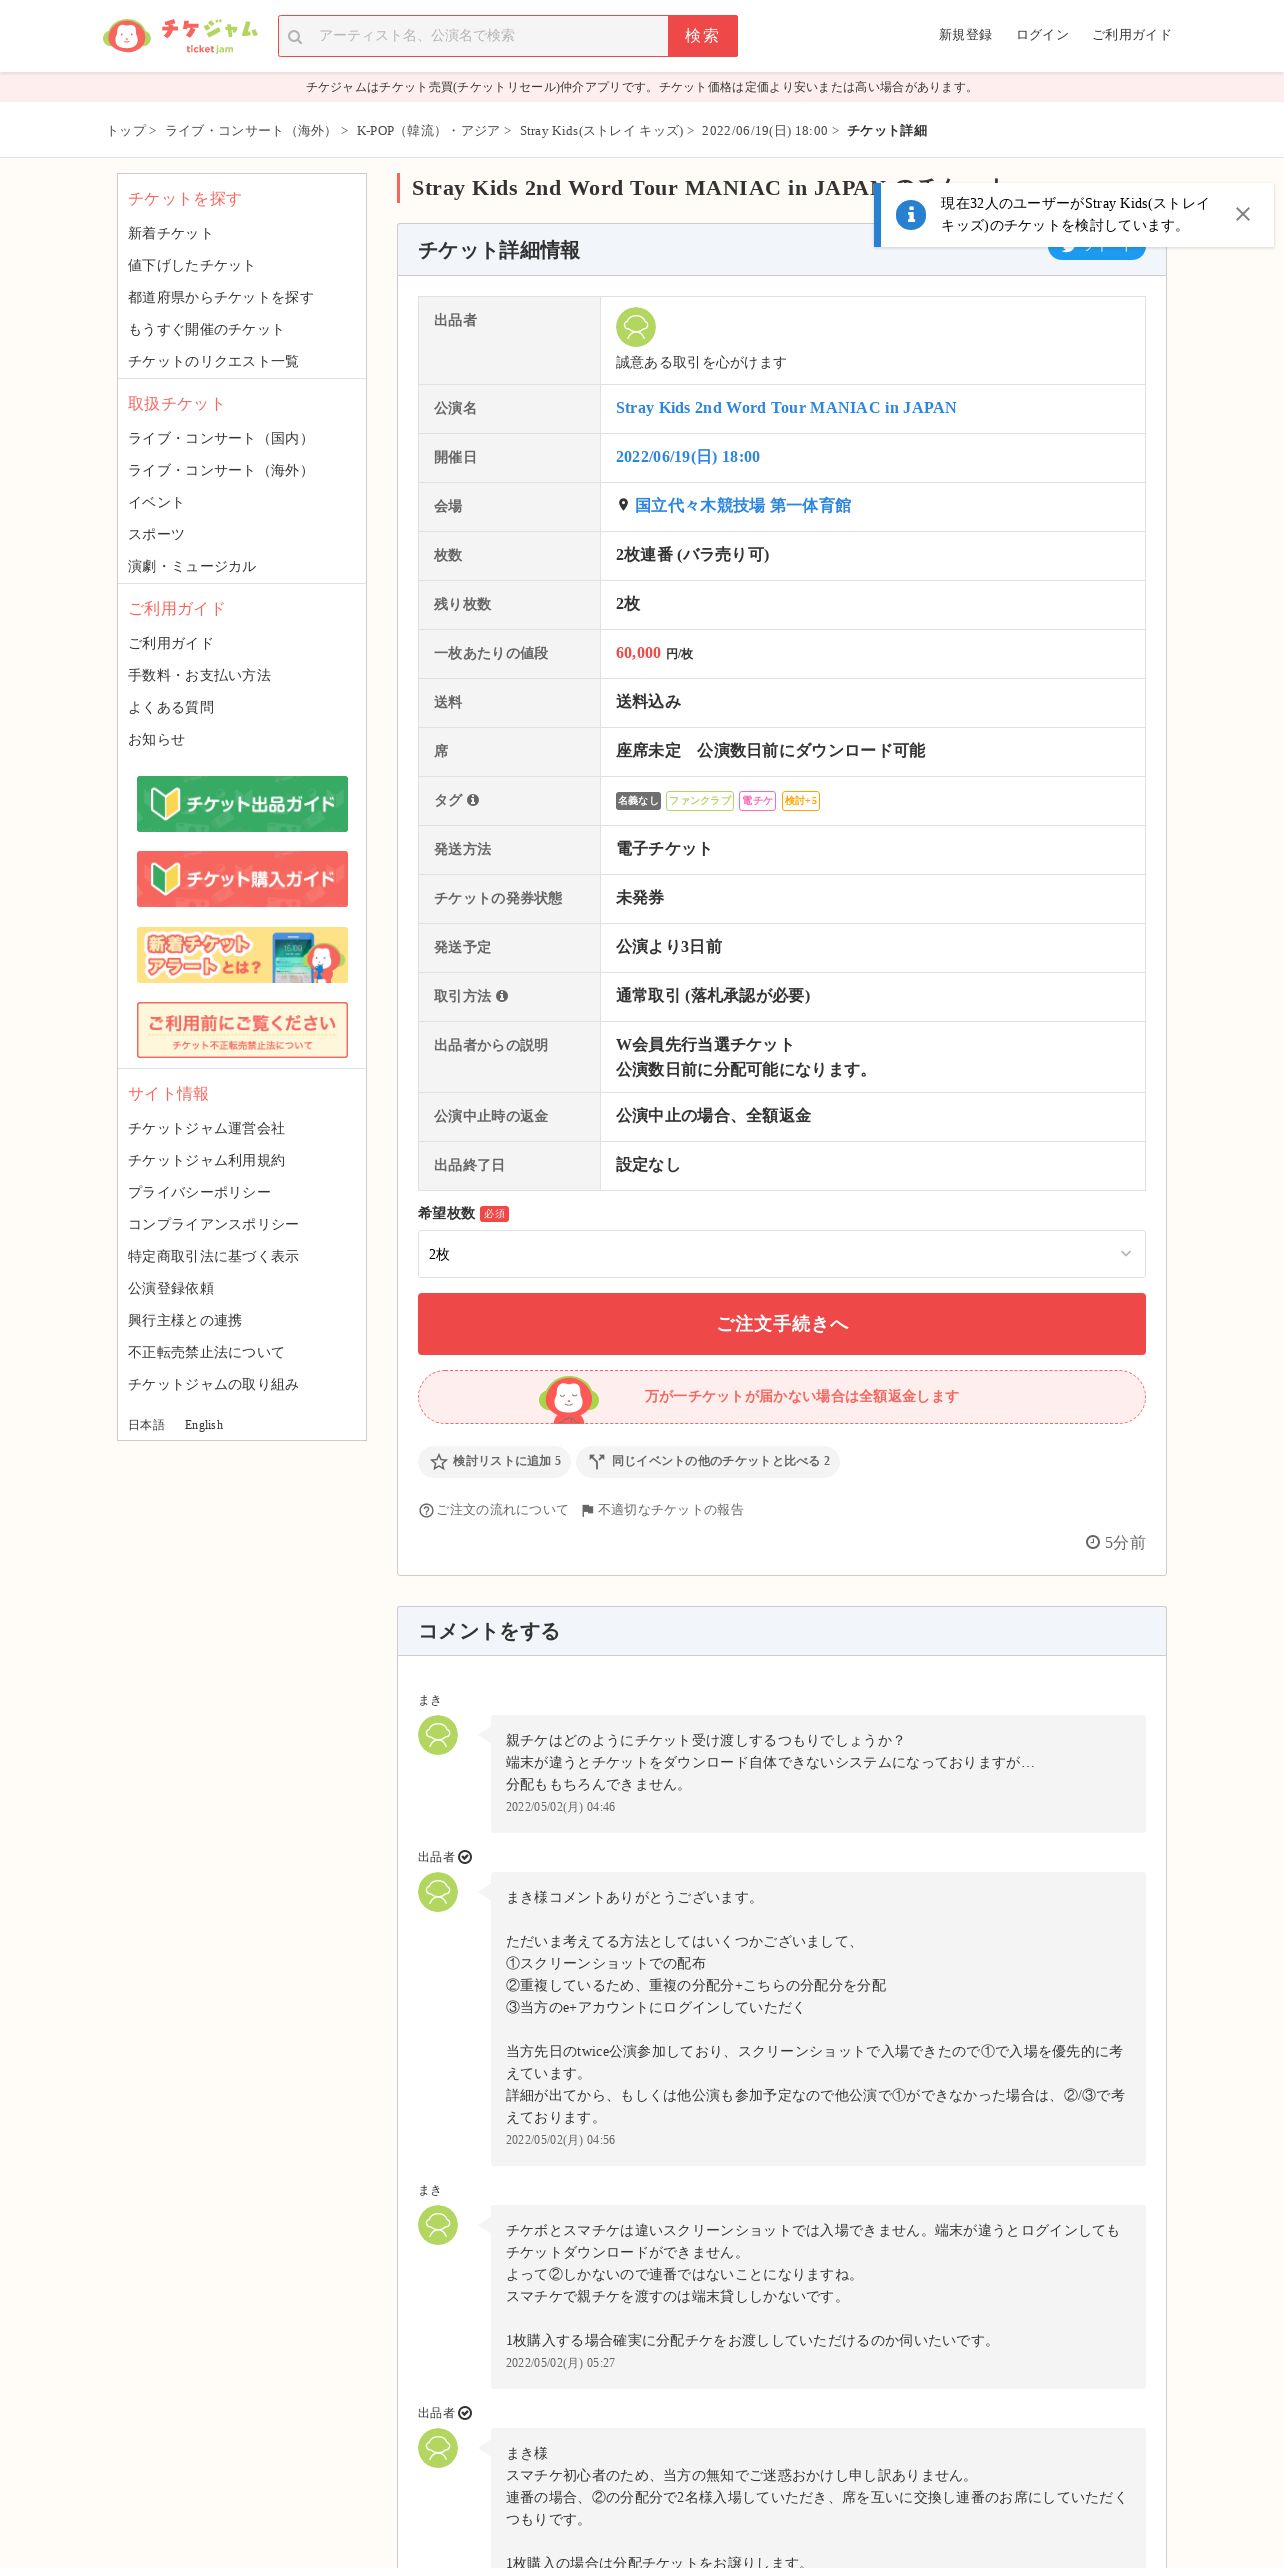Click the star icon for 検討リストに追加
The width and height of the screenshot is (1284, 2568).
(x=438, y=1462)
